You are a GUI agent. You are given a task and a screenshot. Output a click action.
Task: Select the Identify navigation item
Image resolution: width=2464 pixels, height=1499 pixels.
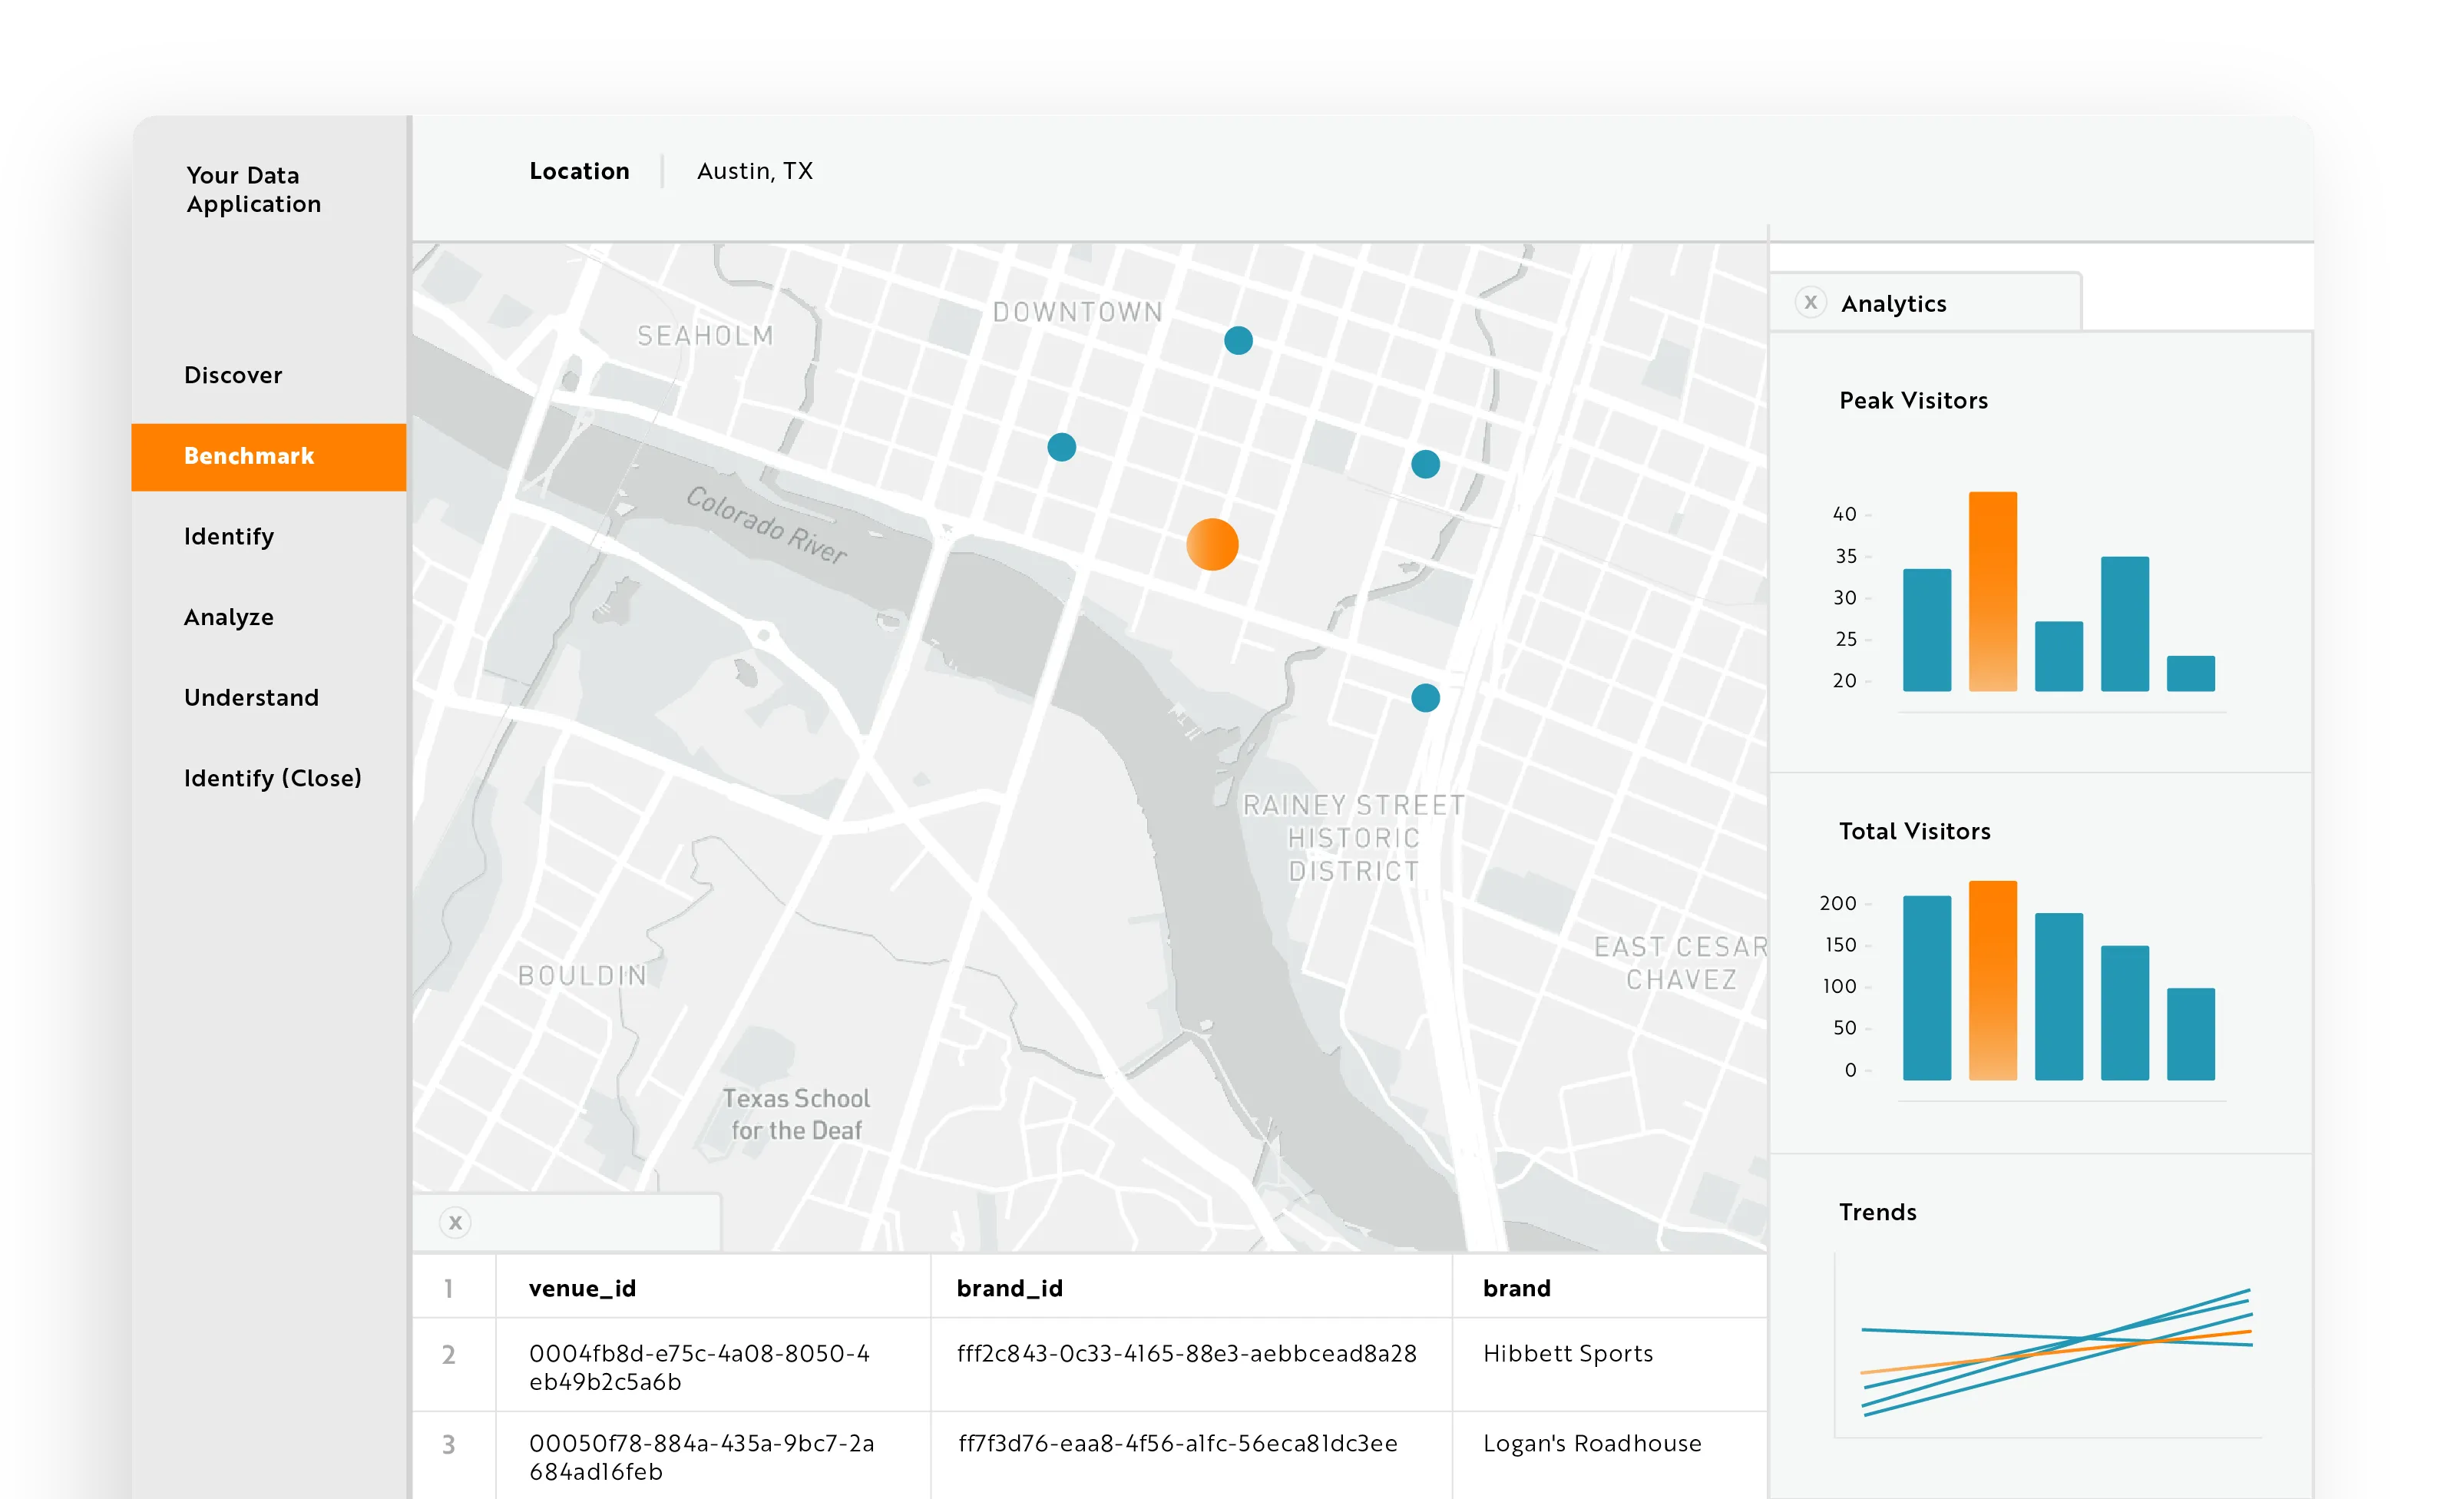[x=228, y=537]
